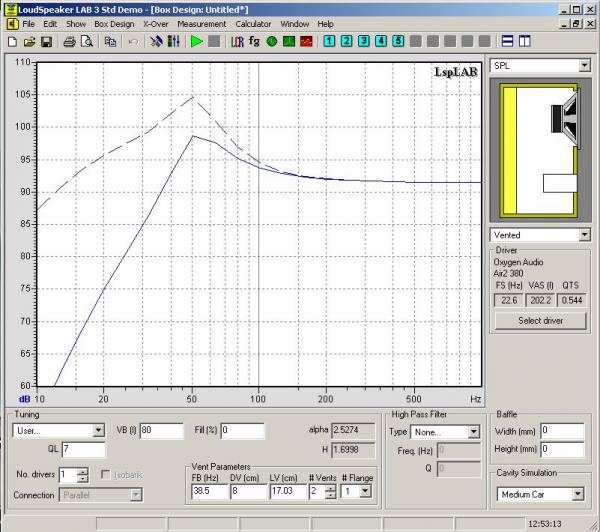Viewport: 600px width, 532px height.
Task: Click the 'fg' toolbar icon
Action: 254,42
